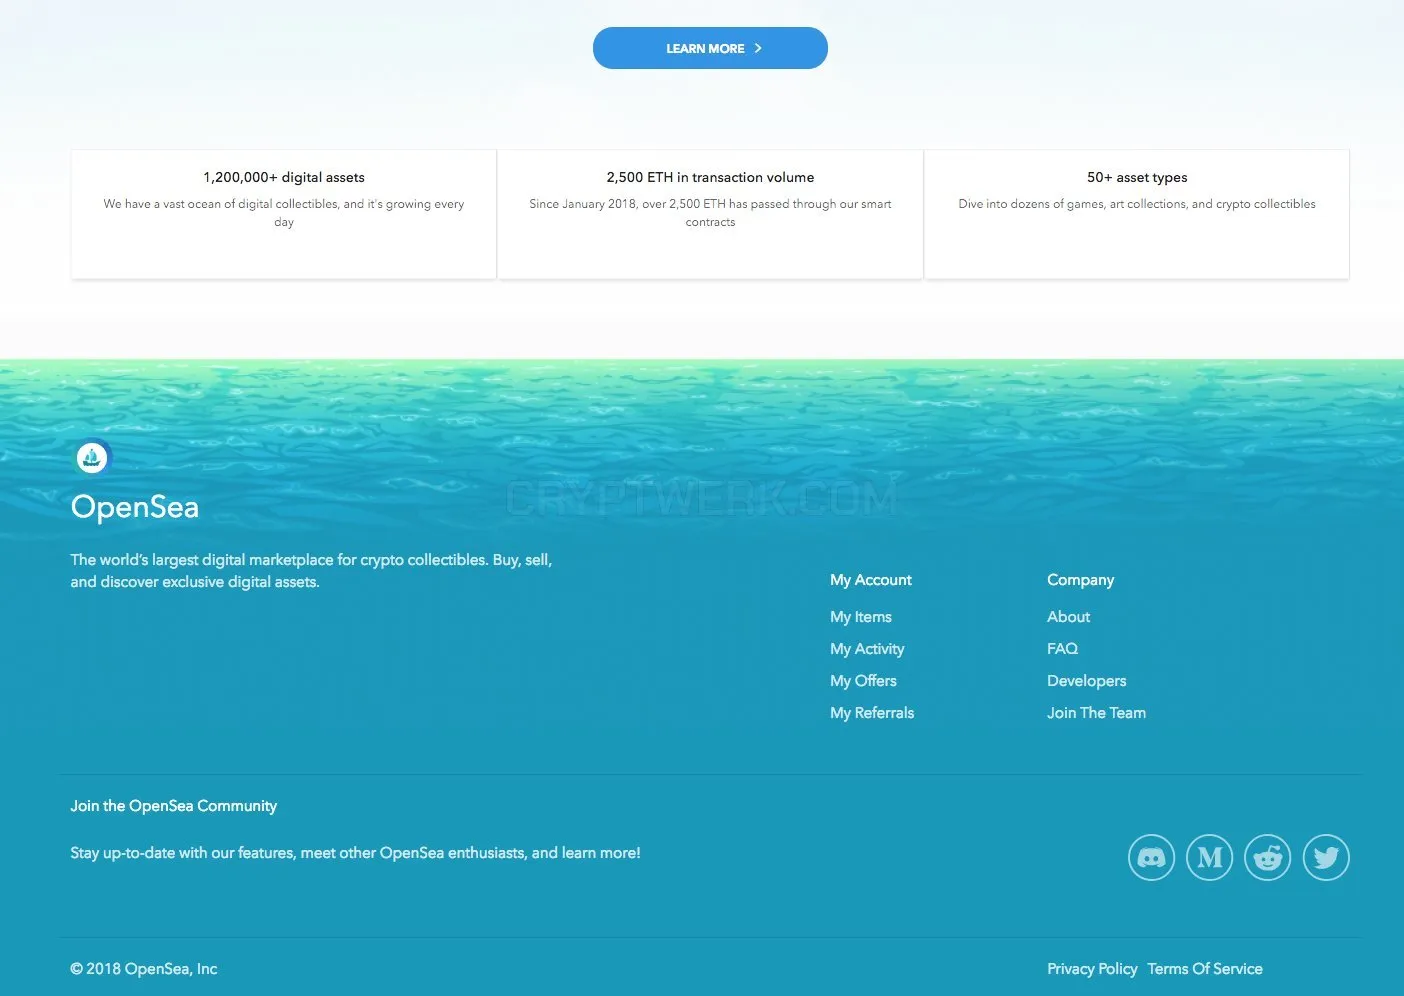This screenshot has width=1404, height=996.
Task: Click the 'Since January 2018' description text
Action: tap(710, 213)
